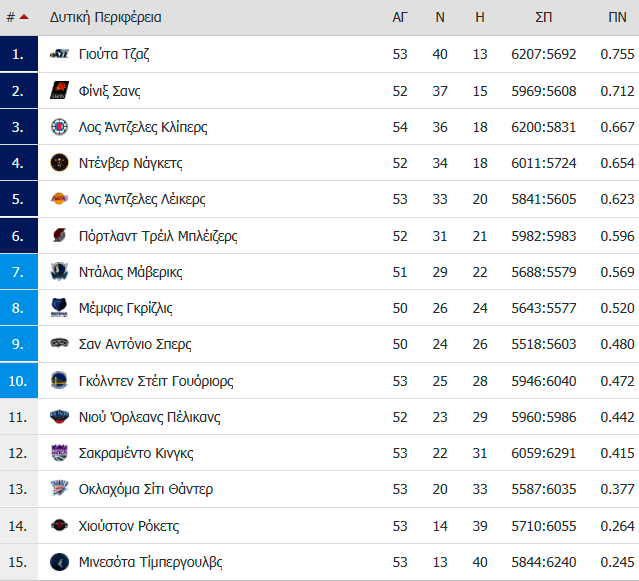The height and width of the screenshot is (581, 639).
Task: Open the Σακραμέντο Κινγκς team link
Action: [136, 453]
